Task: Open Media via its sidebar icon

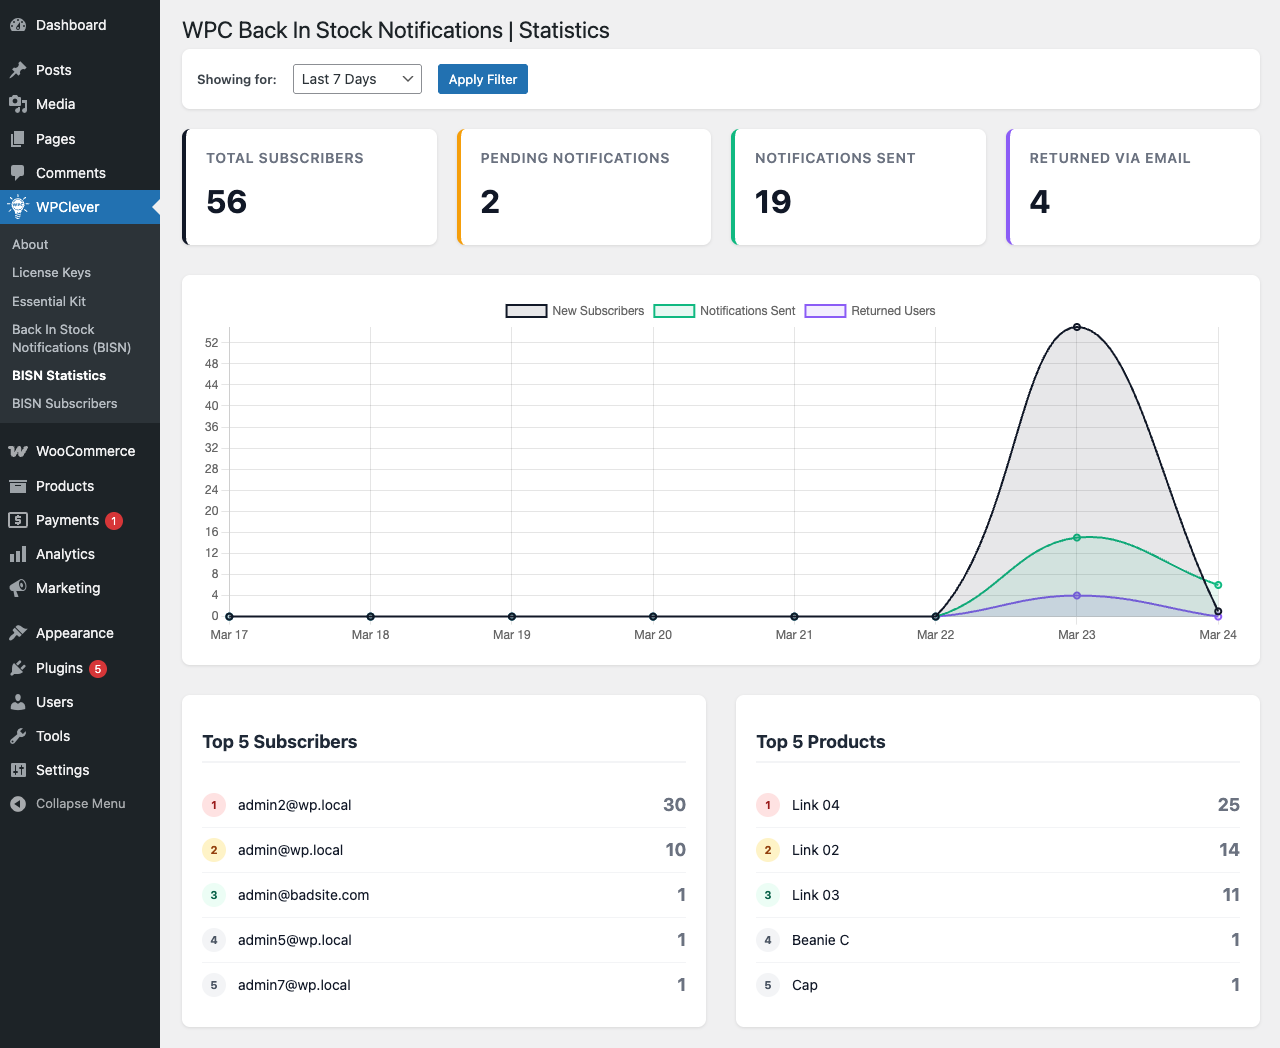Action: (x=18, y=104)
